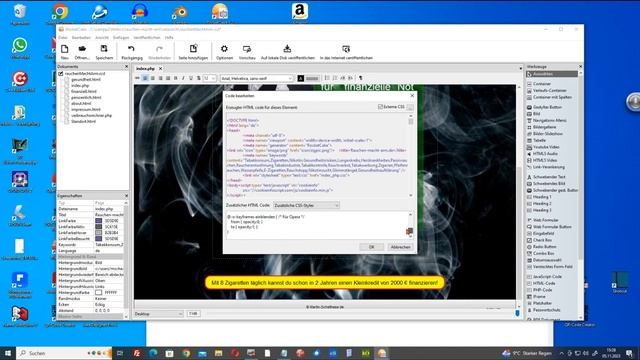Click the Windows Start button

click(x=8, y=353)
